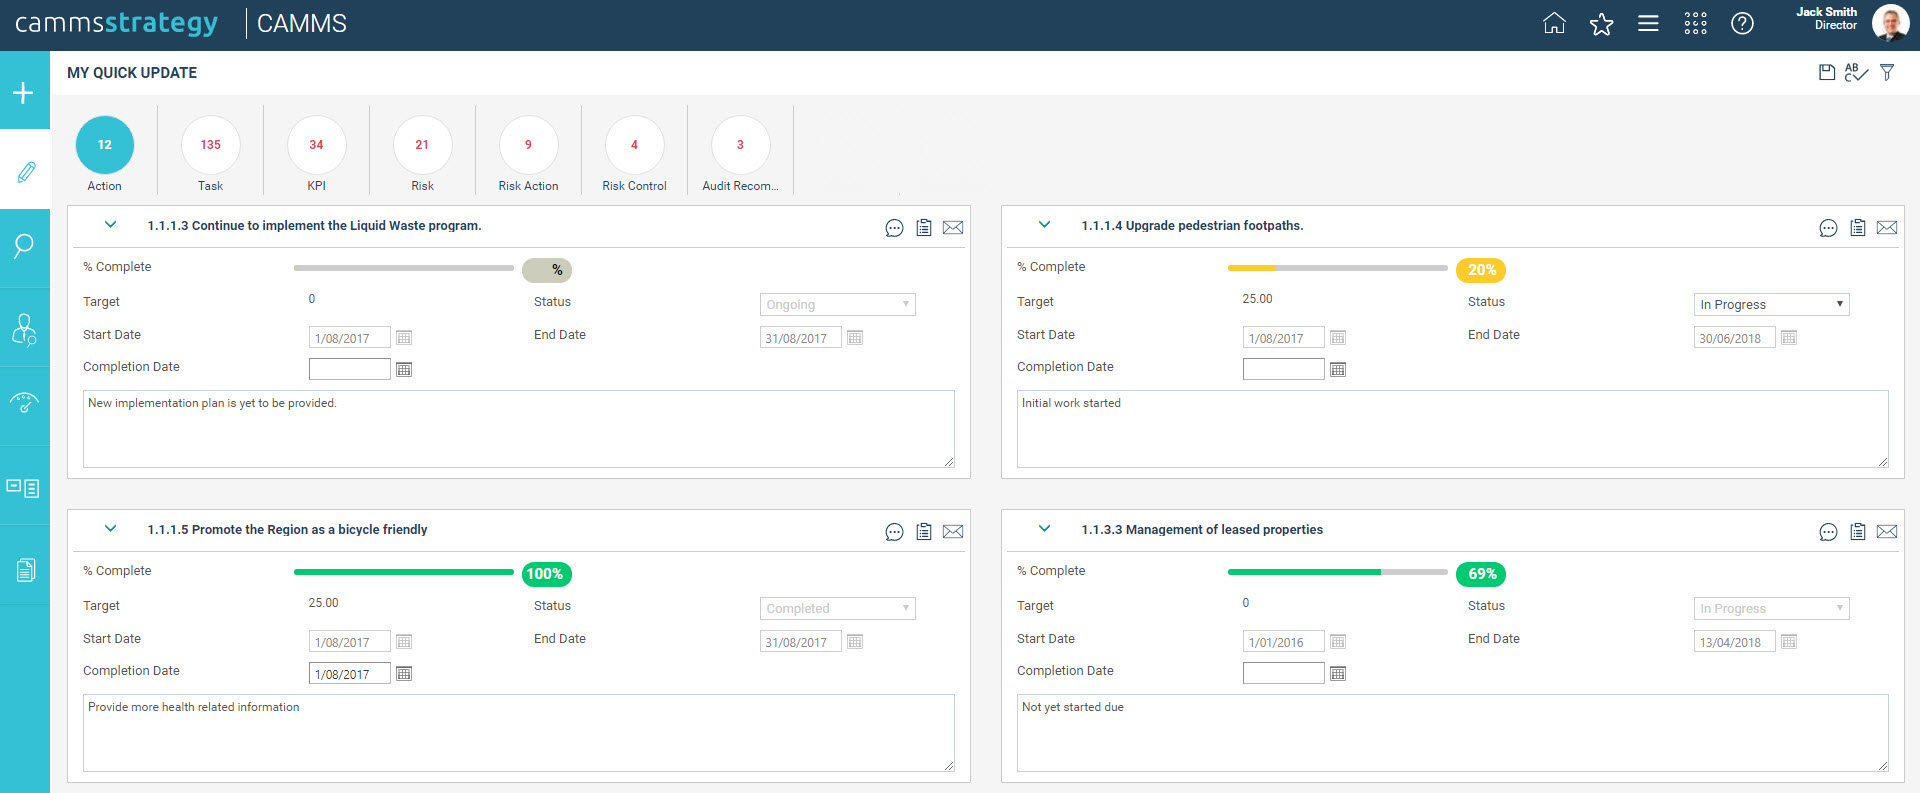Collapse the 1.1.3.3 leased properties card

tap(1044, 529)
